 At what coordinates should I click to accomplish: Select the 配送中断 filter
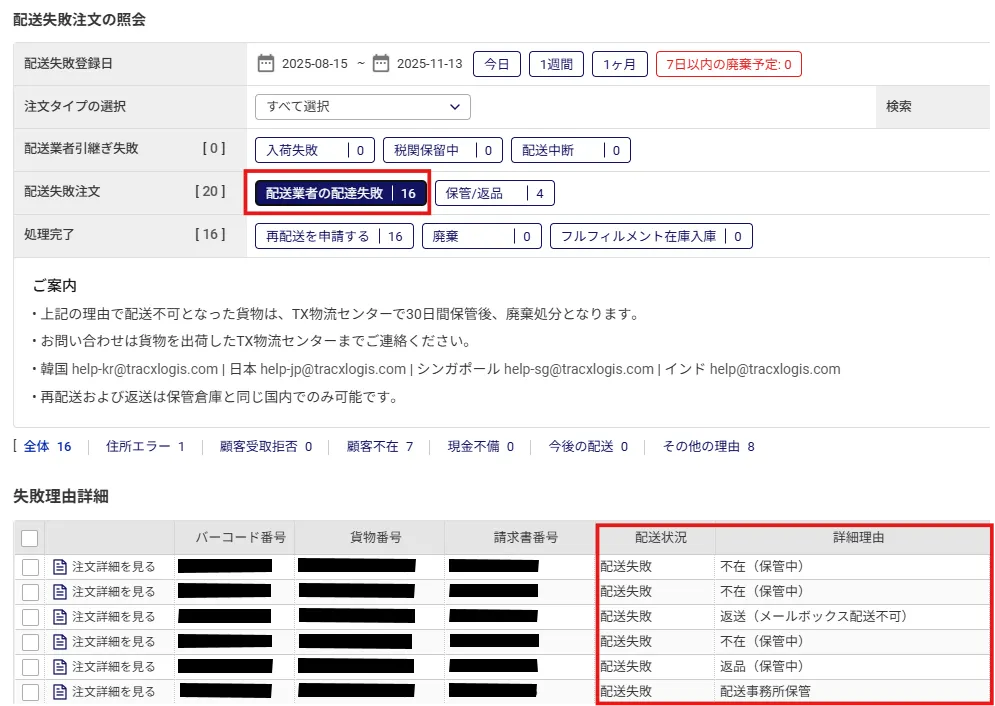[570, 150]
